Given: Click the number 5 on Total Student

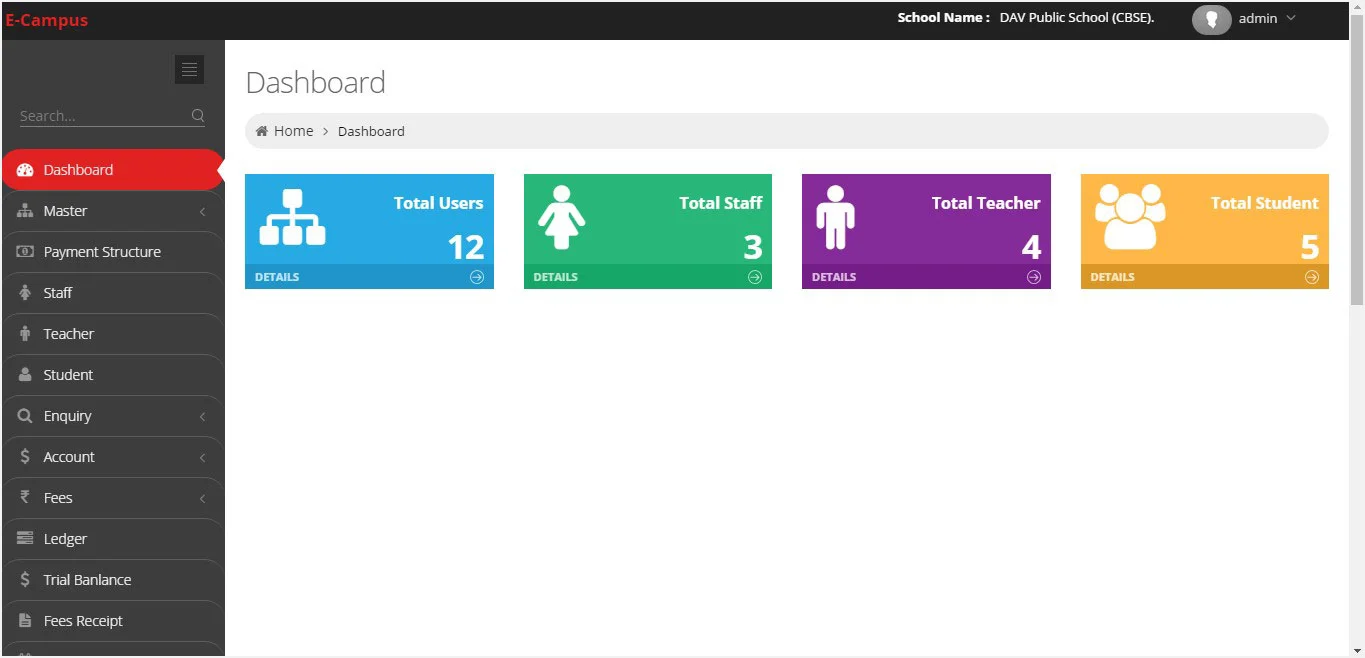Looking at the screenshot, I should click(x=1310, y=247).
